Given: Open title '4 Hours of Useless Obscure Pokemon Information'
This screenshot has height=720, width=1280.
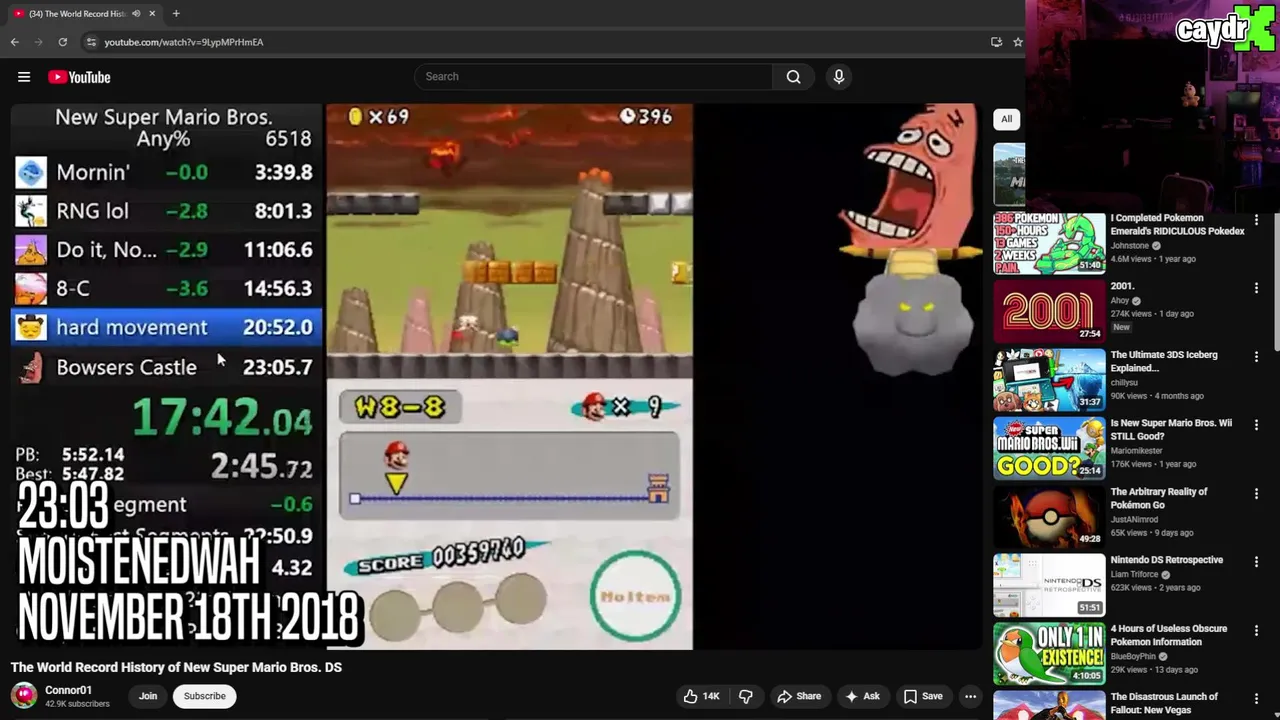Looking at the screenshot, I should tap(1169, 635).
